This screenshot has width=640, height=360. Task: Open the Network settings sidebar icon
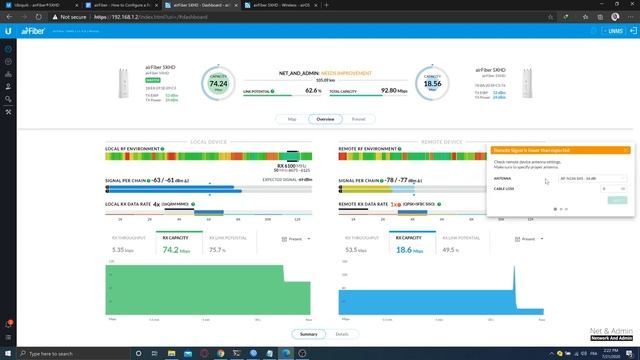click(8, 74)
